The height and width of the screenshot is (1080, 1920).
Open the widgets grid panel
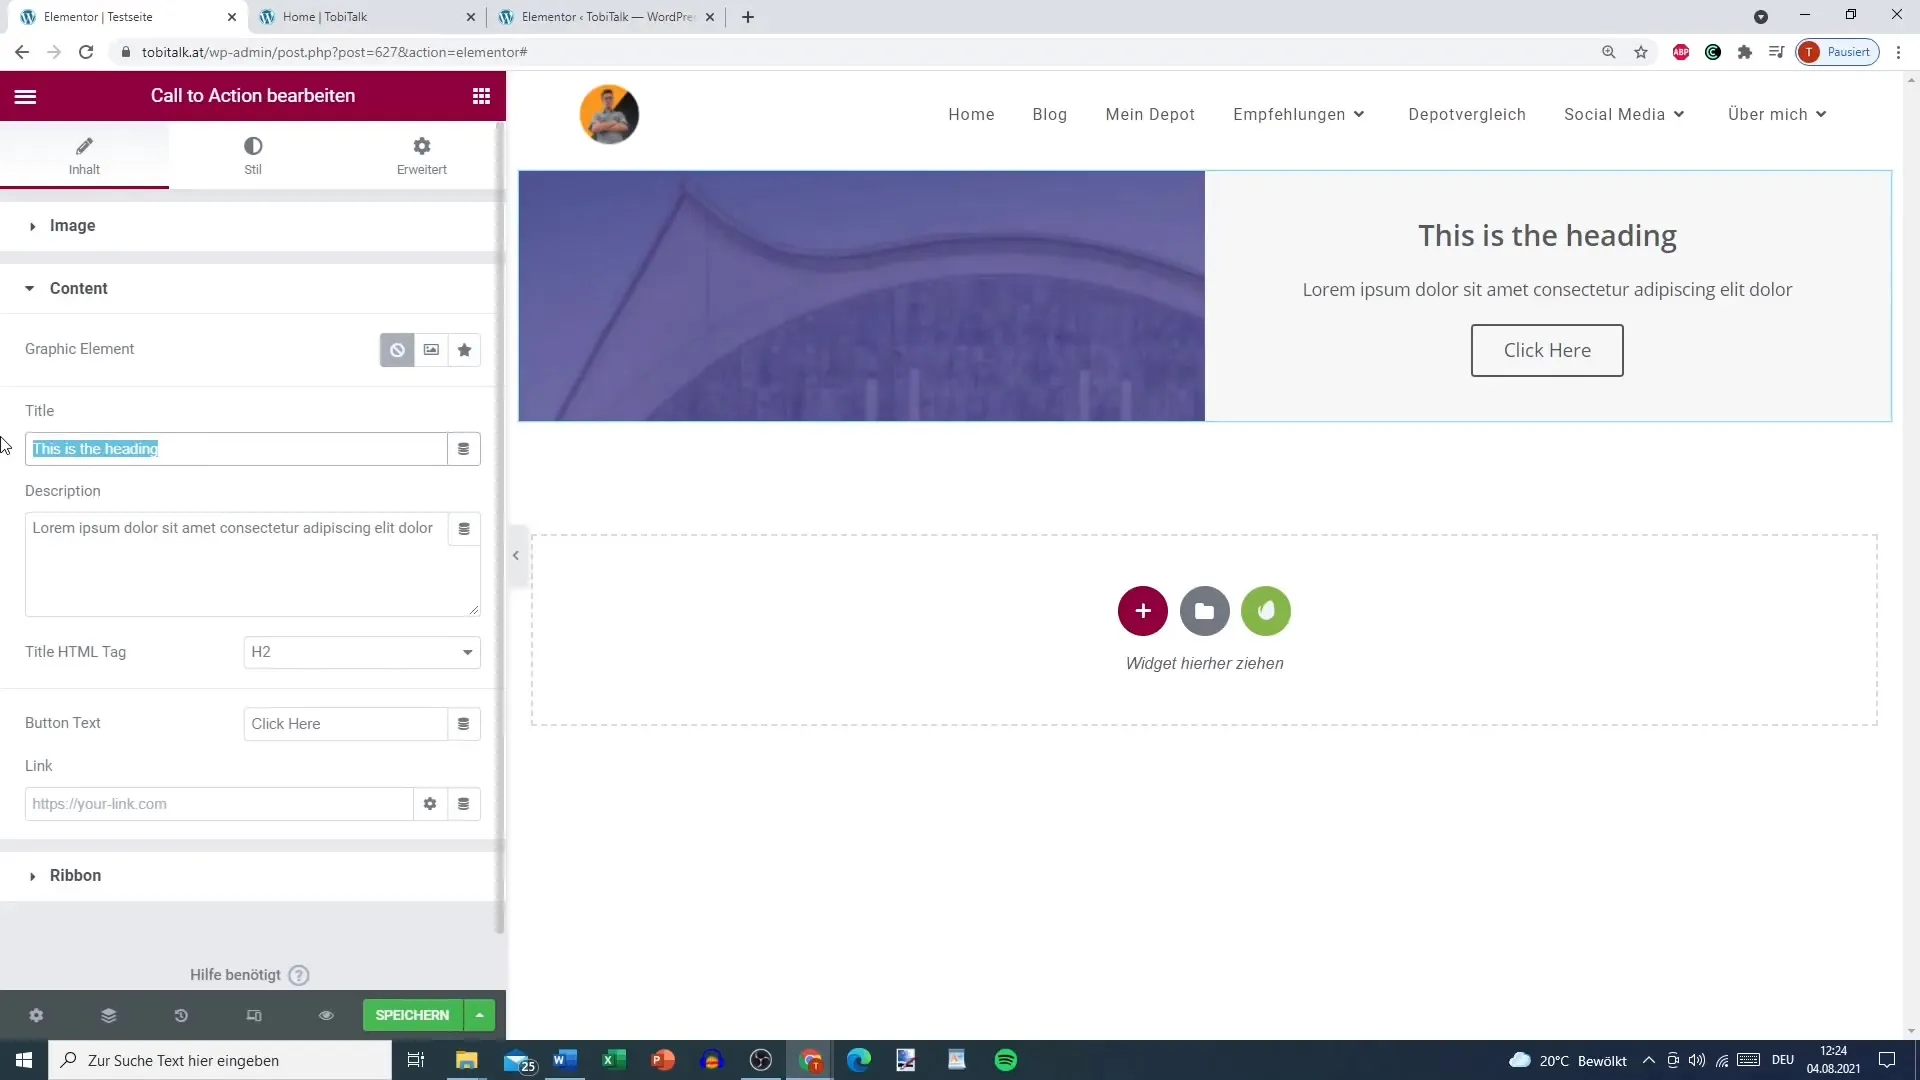pyautogui.click(x=481, y=96)
